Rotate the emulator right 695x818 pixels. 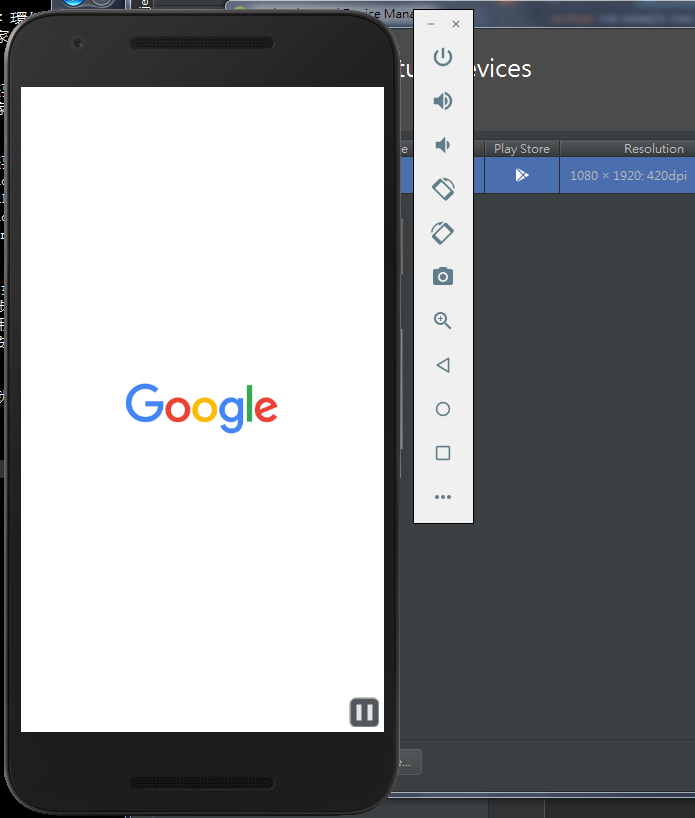click(443, 233)
